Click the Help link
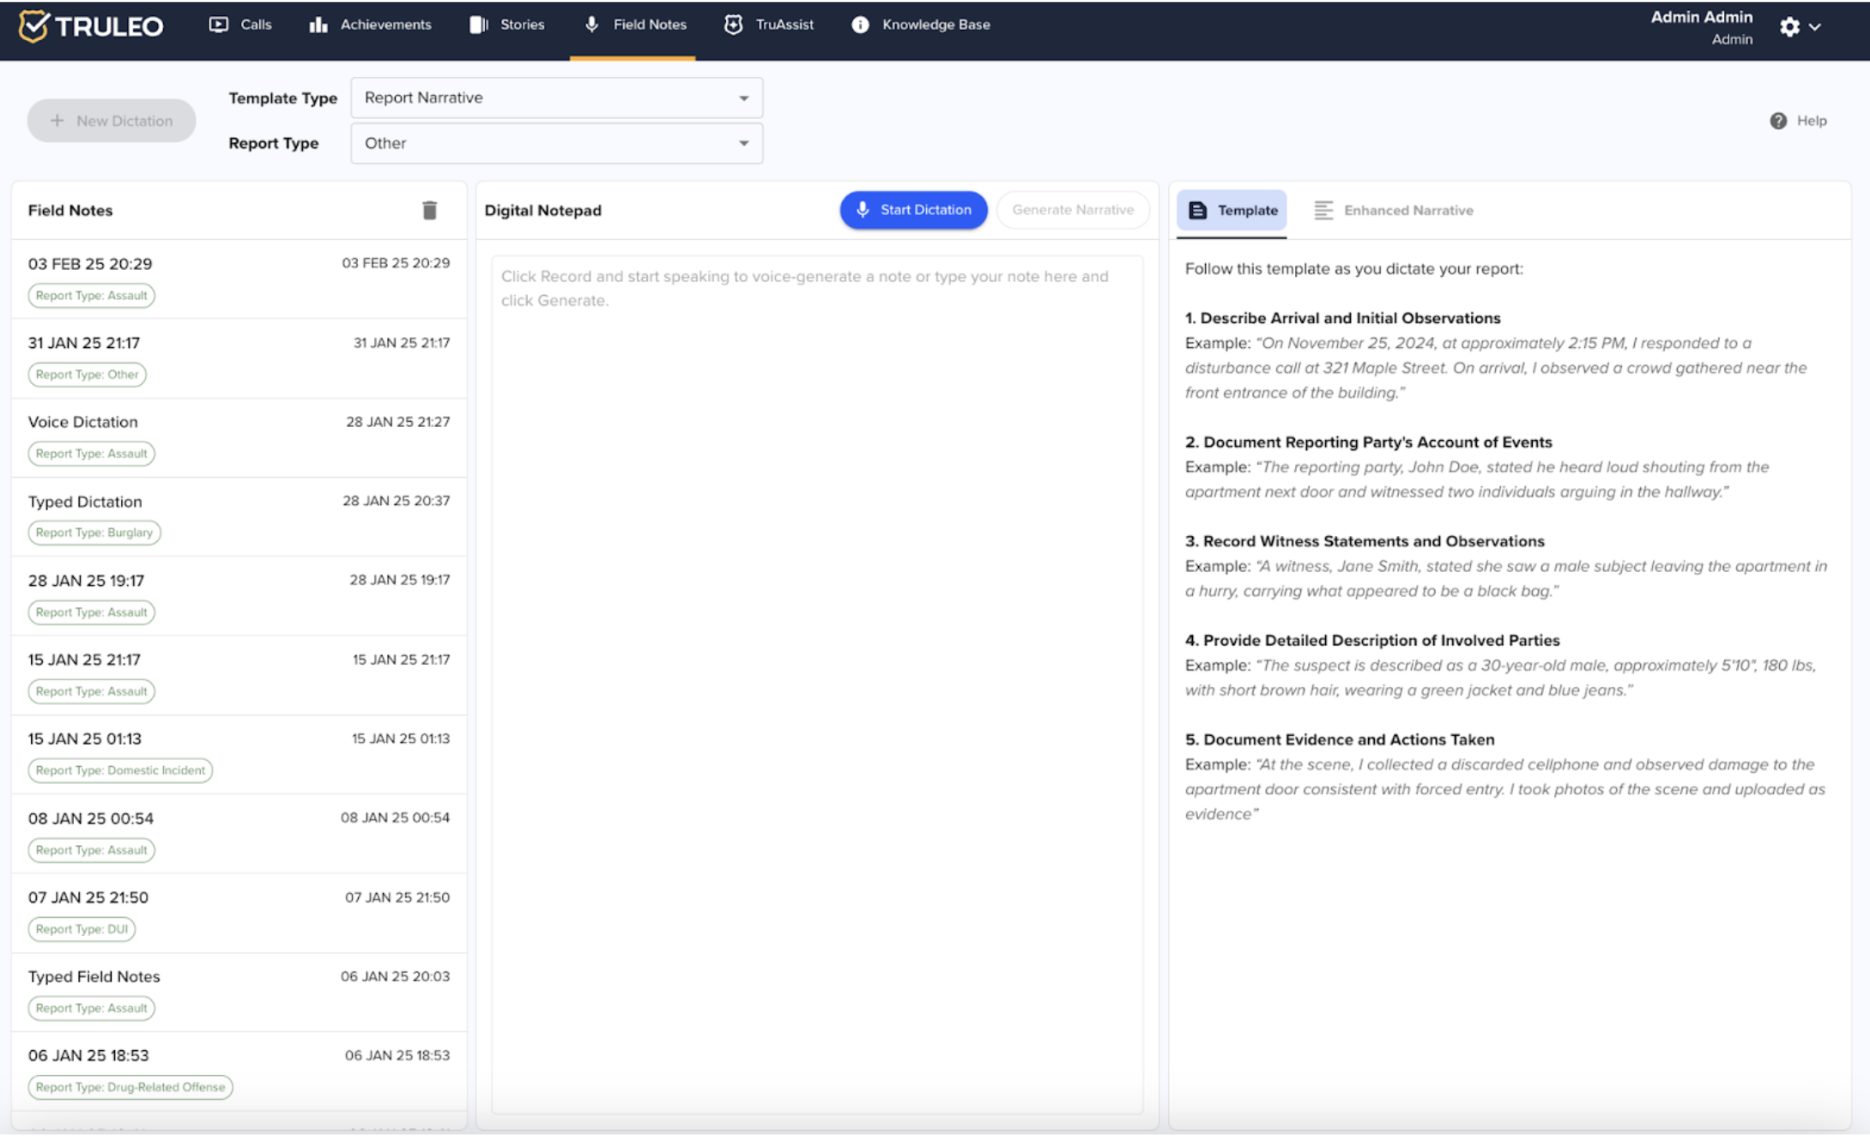The height and width of the screenshot is (1144, 1870). [1798, 121]
